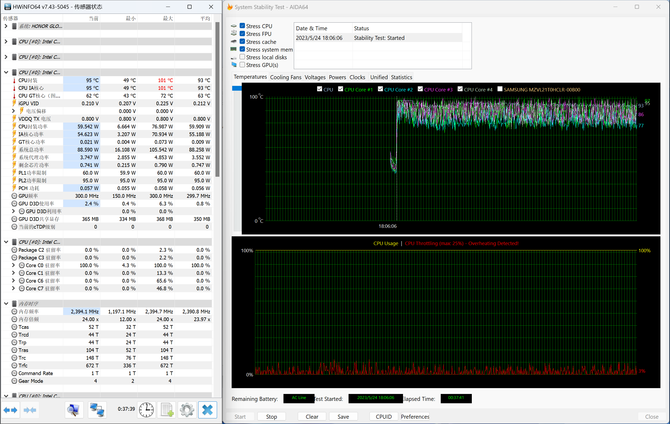
Task: Switch to the Cooling Fans tab
Action: [285, 77]
